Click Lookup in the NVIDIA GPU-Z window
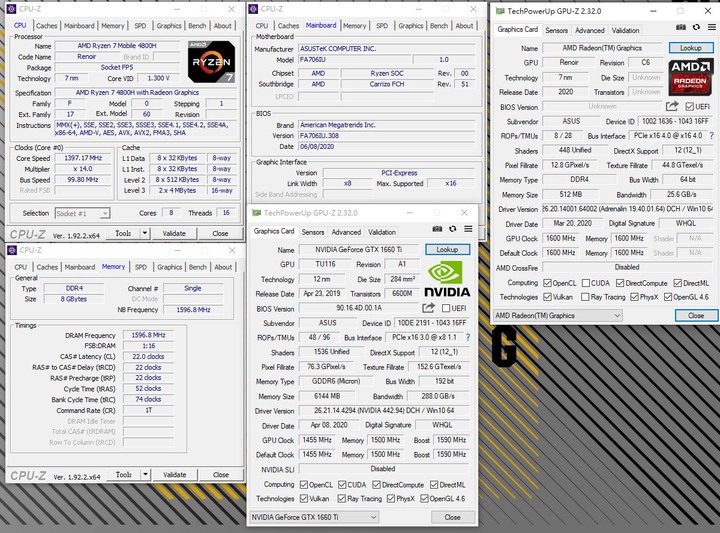 pos(447,249)
